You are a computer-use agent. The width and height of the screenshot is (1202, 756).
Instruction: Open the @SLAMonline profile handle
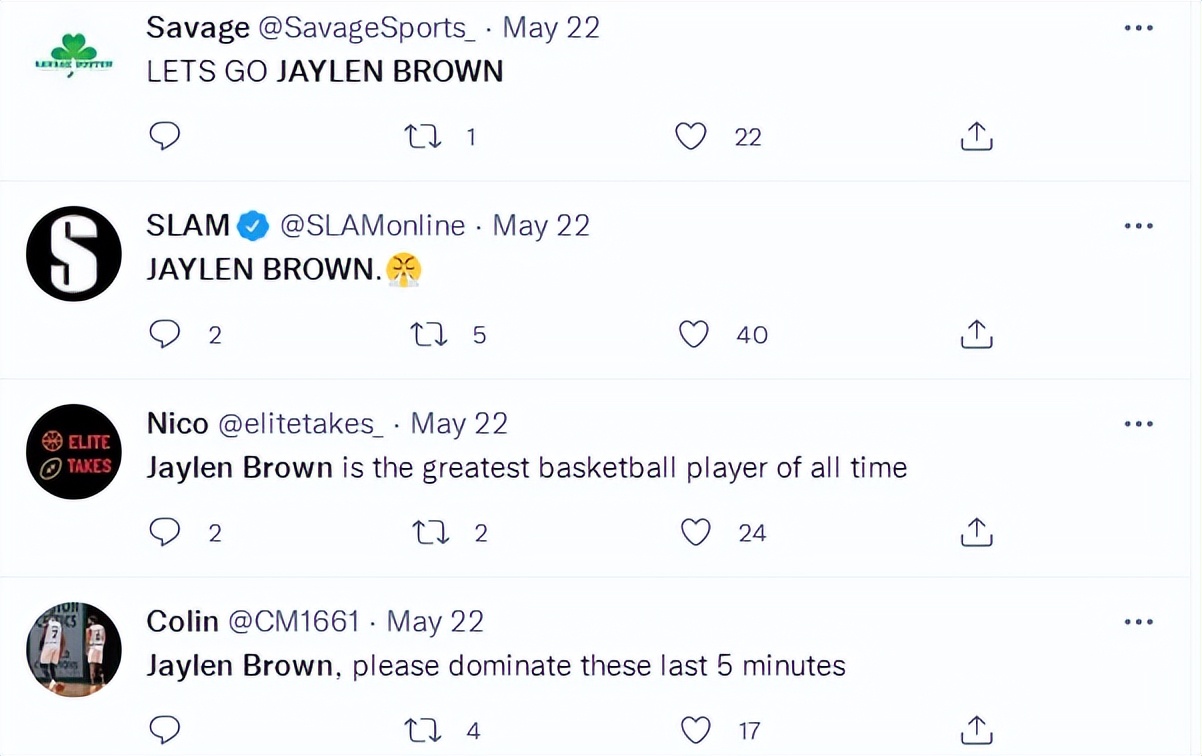point(372,226)
